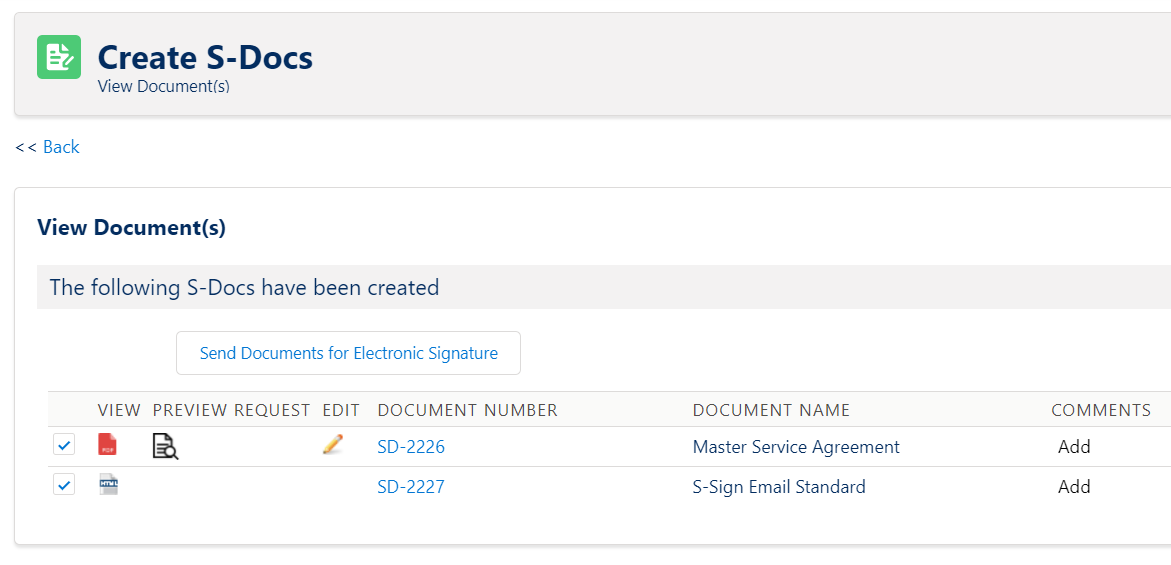Select the Master Service Agreement name cell
The image size is (1171, 565).
pyautogui.click(x=796, y=447)
